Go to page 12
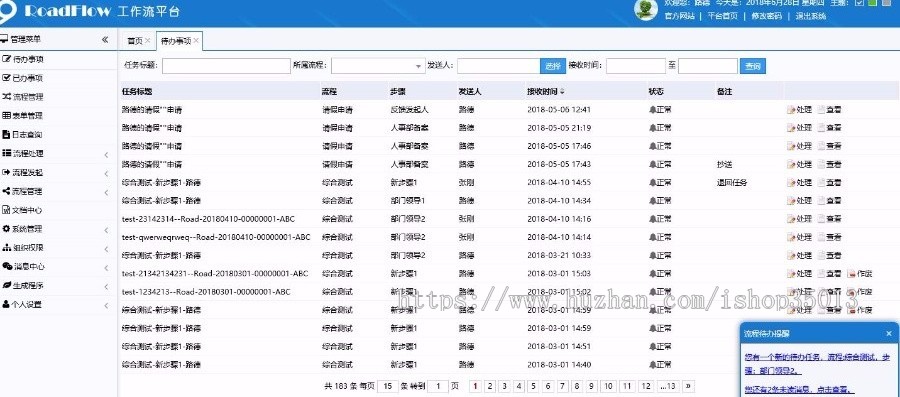Screen dimensions: 900x397 [x=646, y=387]
